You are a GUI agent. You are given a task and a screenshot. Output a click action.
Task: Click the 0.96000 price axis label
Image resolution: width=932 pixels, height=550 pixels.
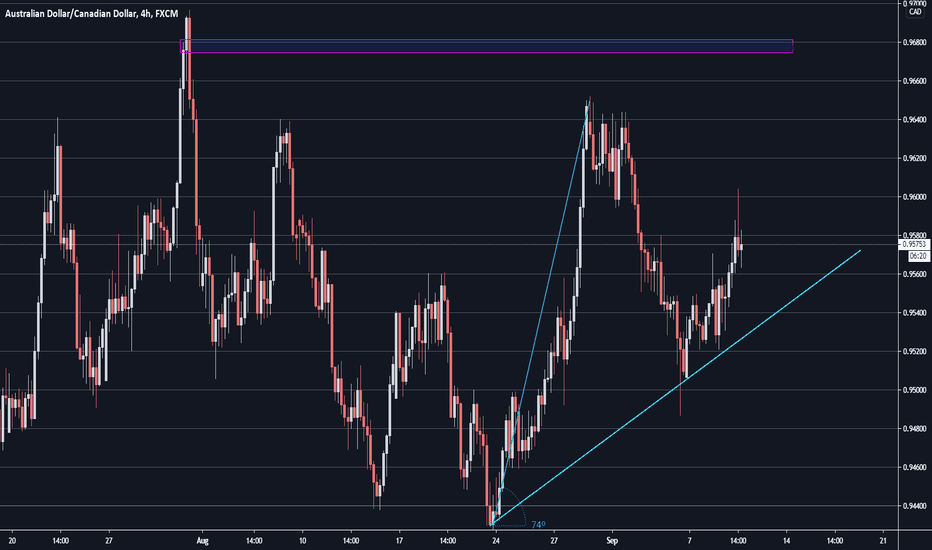tap(916, 197)
